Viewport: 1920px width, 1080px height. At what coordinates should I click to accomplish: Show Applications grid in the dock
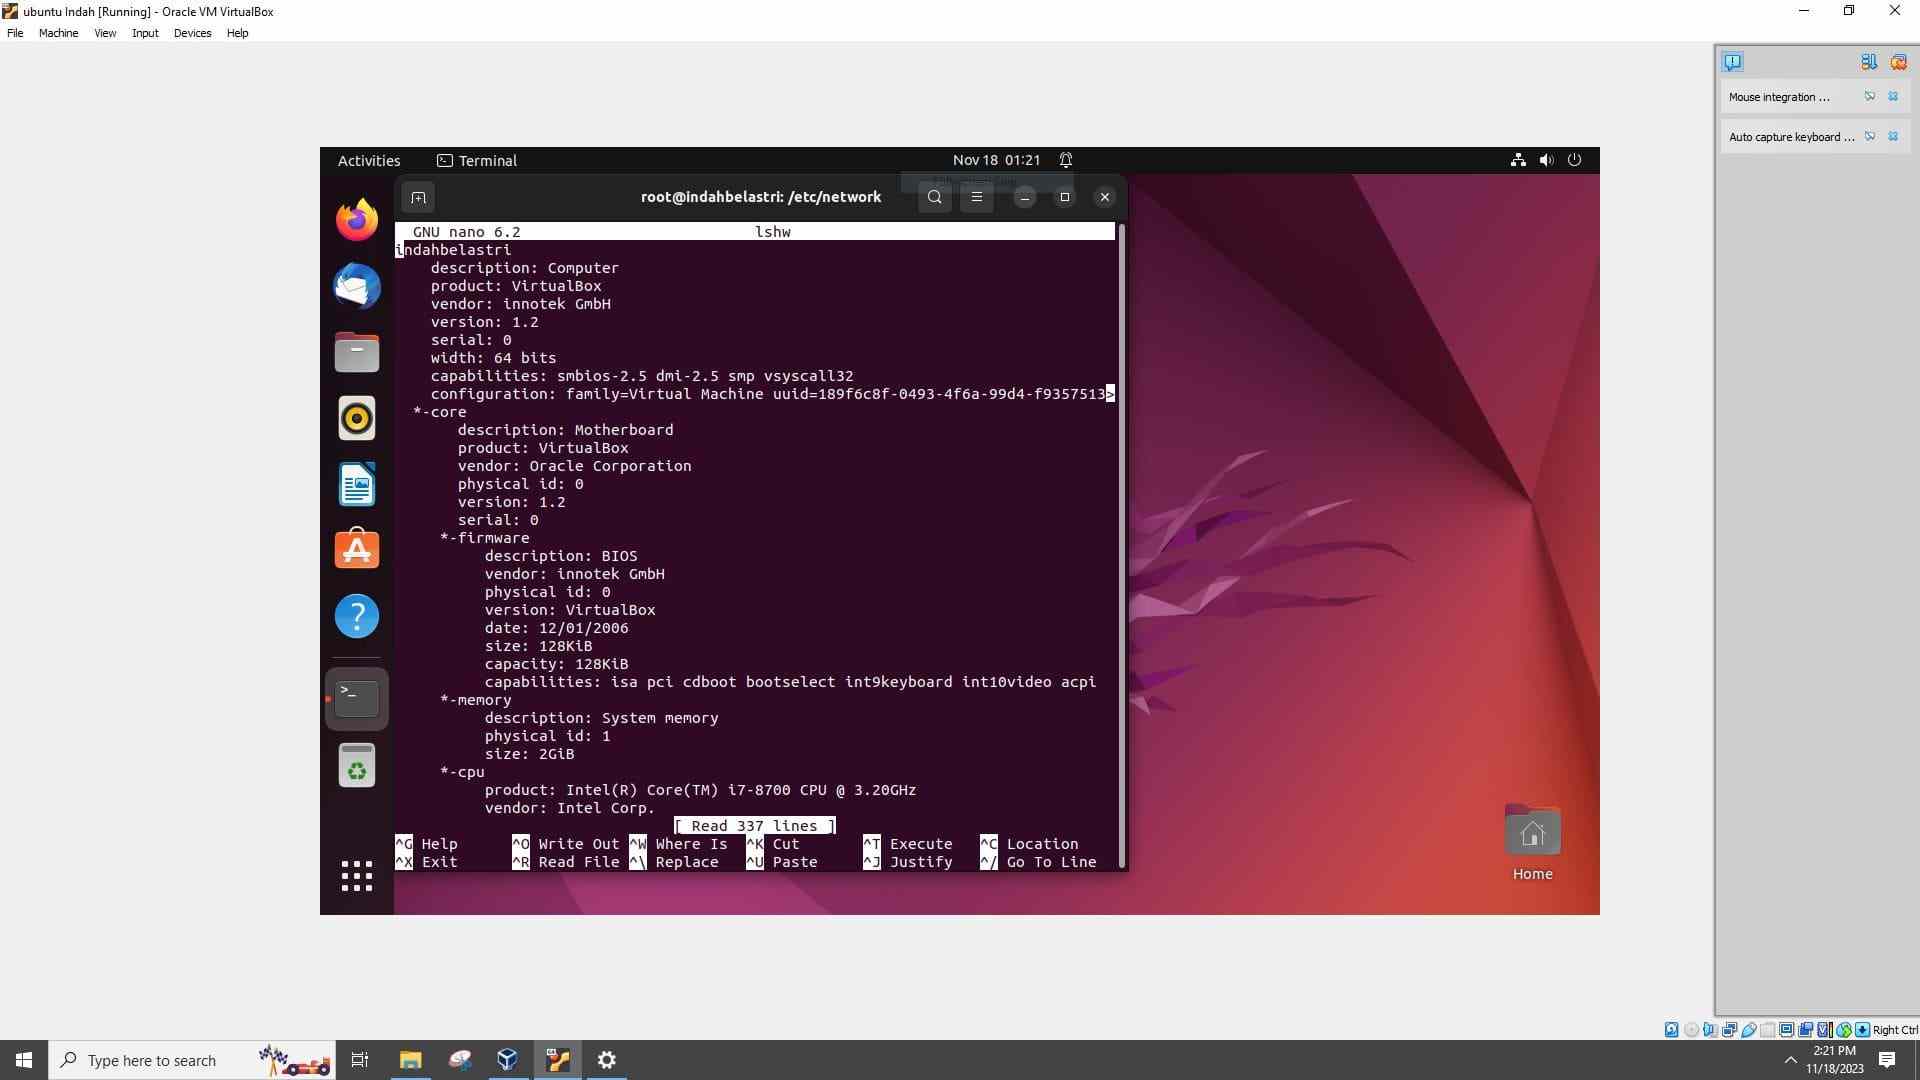click(x=356, y=876)
